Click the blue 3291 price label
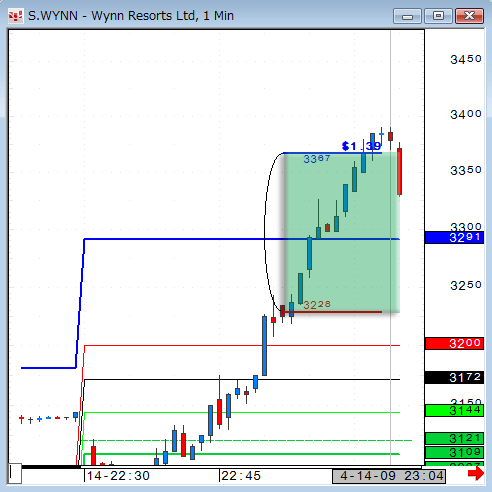 [x=454, y=238]
